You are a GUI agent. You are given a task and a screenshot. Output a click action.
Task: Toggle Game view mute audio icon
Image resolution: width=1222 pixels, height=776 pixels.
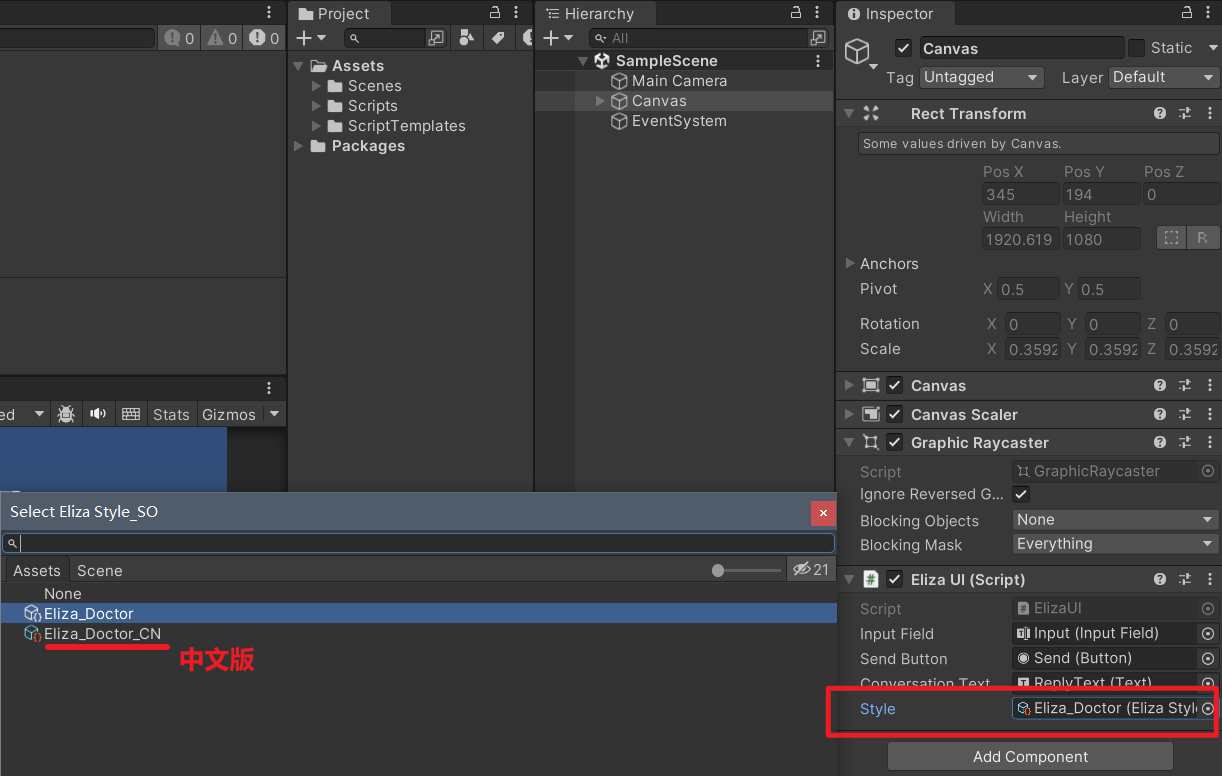coord(98,414)
